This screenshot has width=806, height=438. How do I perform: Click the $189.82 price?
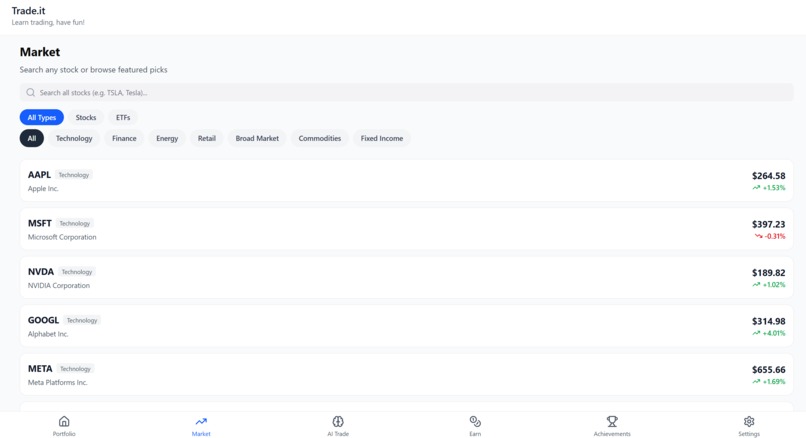(768, 272)
